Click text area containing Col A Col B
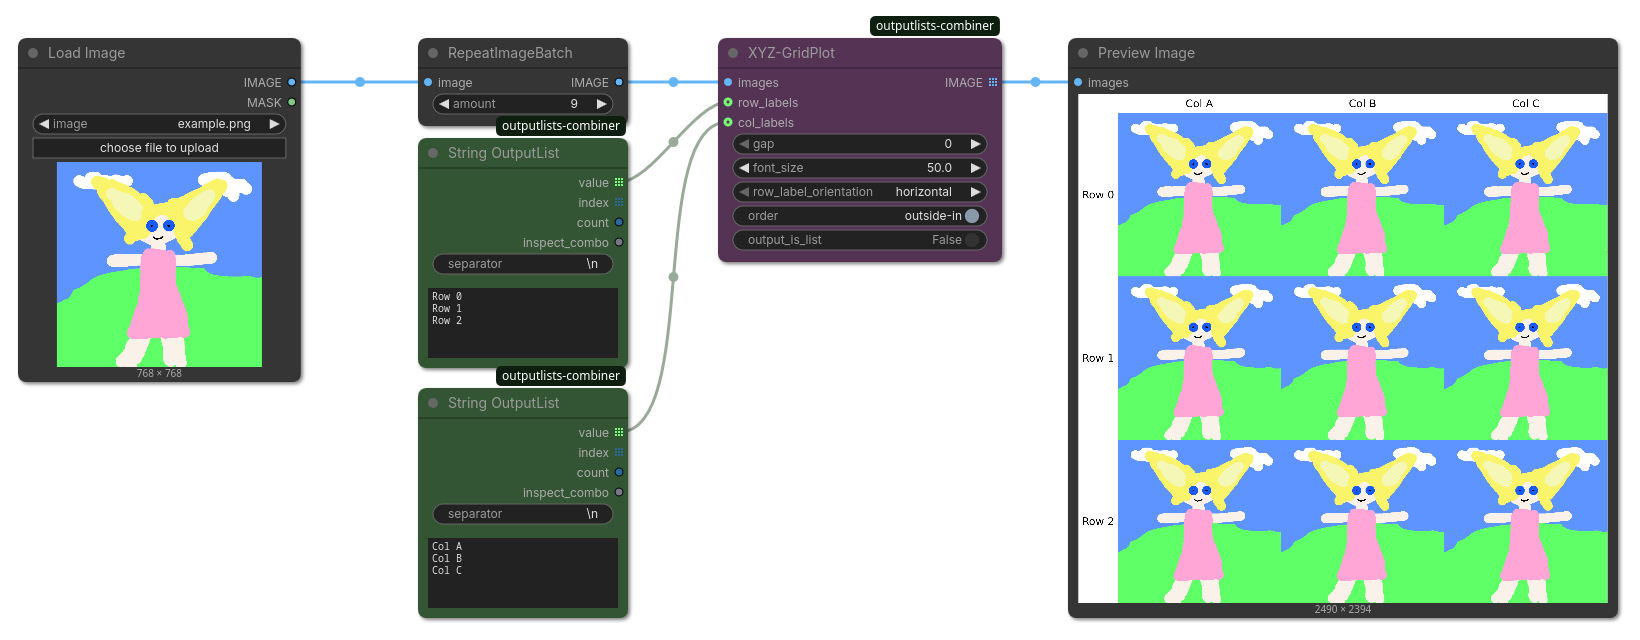Screen dimensions: 1640x640 coord(523,573)
